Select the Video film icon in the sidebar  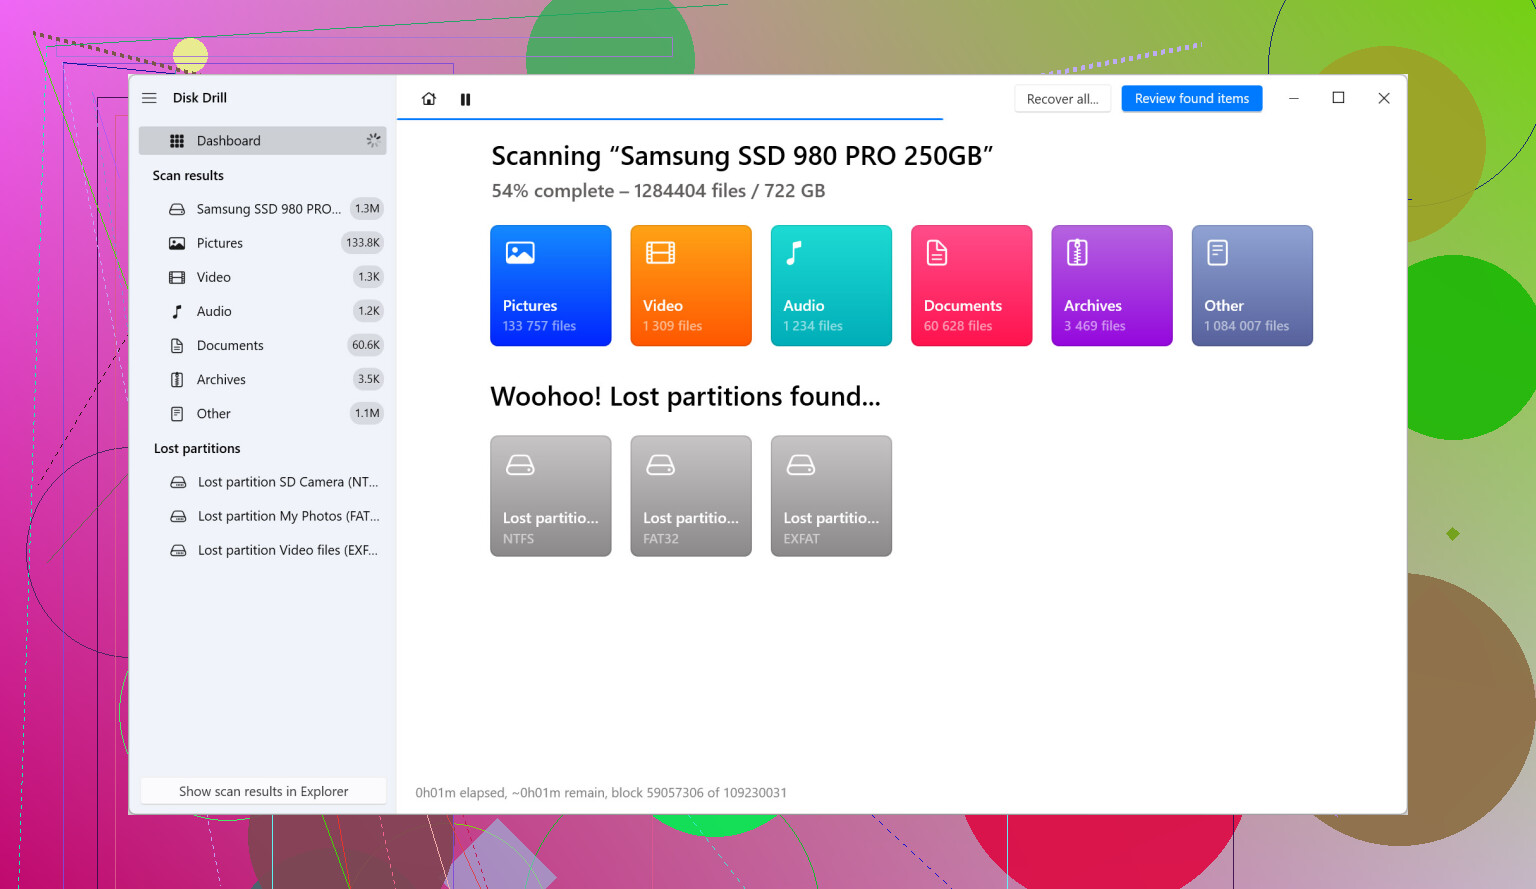click(177, 277)
